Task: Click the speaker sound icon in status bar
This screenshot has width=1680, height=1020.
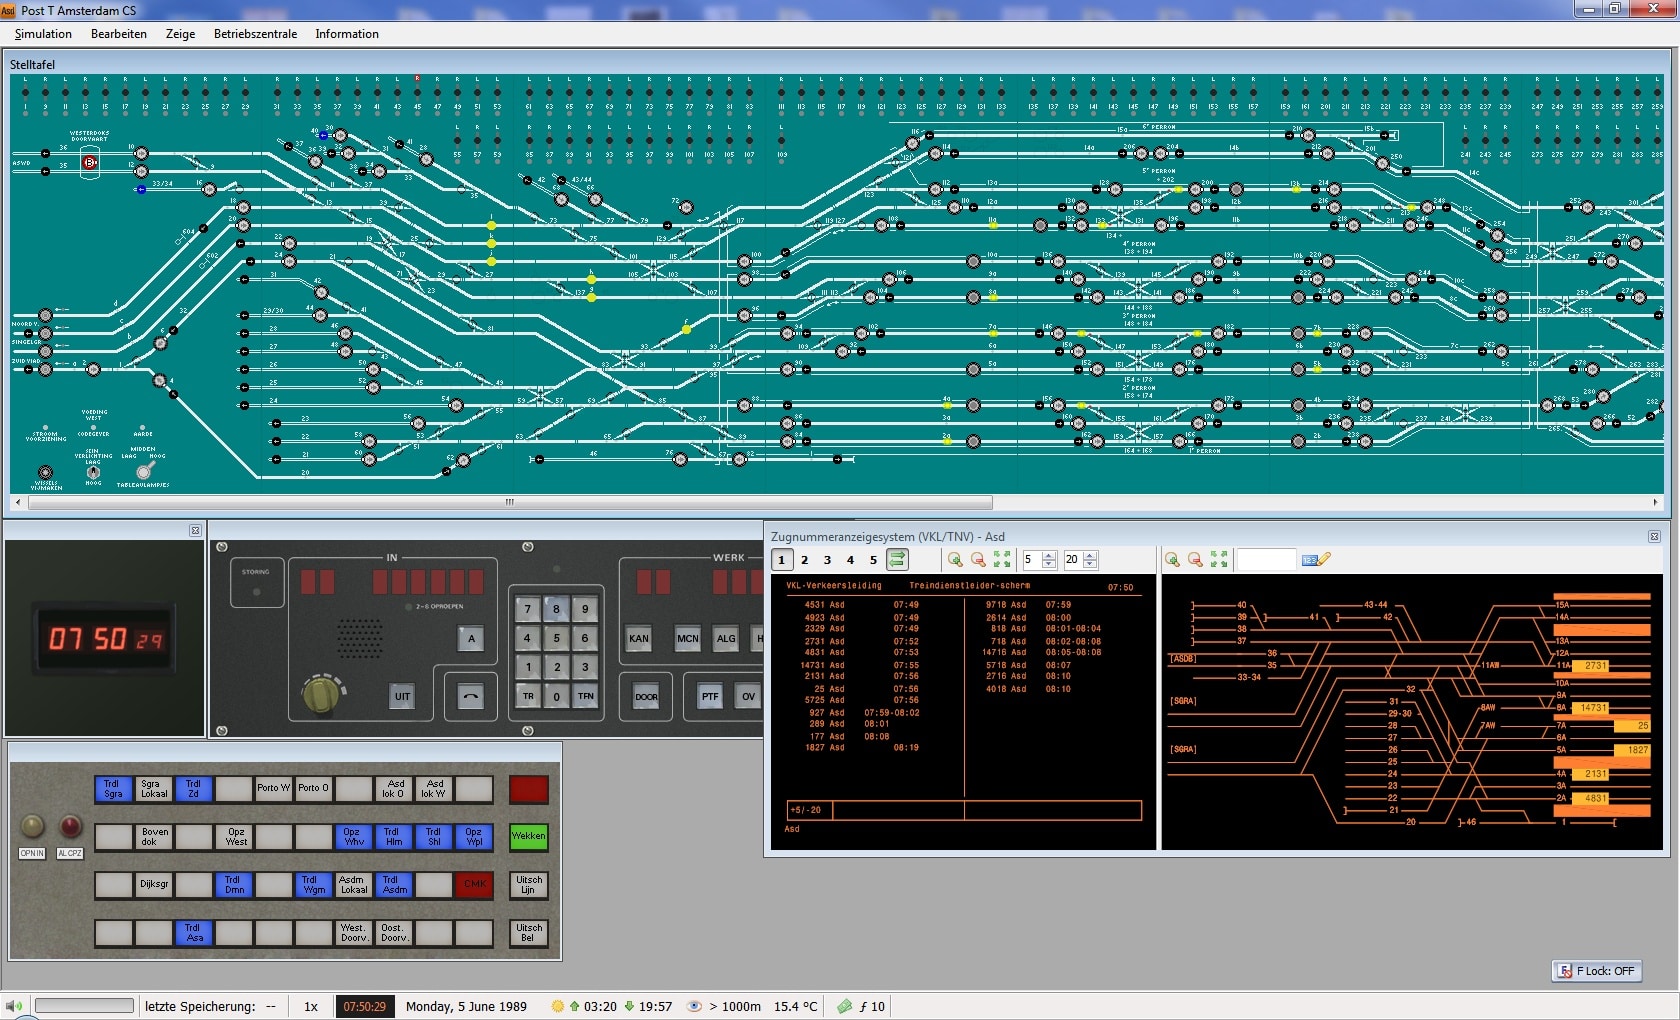Action: (x=14, y=1006)
